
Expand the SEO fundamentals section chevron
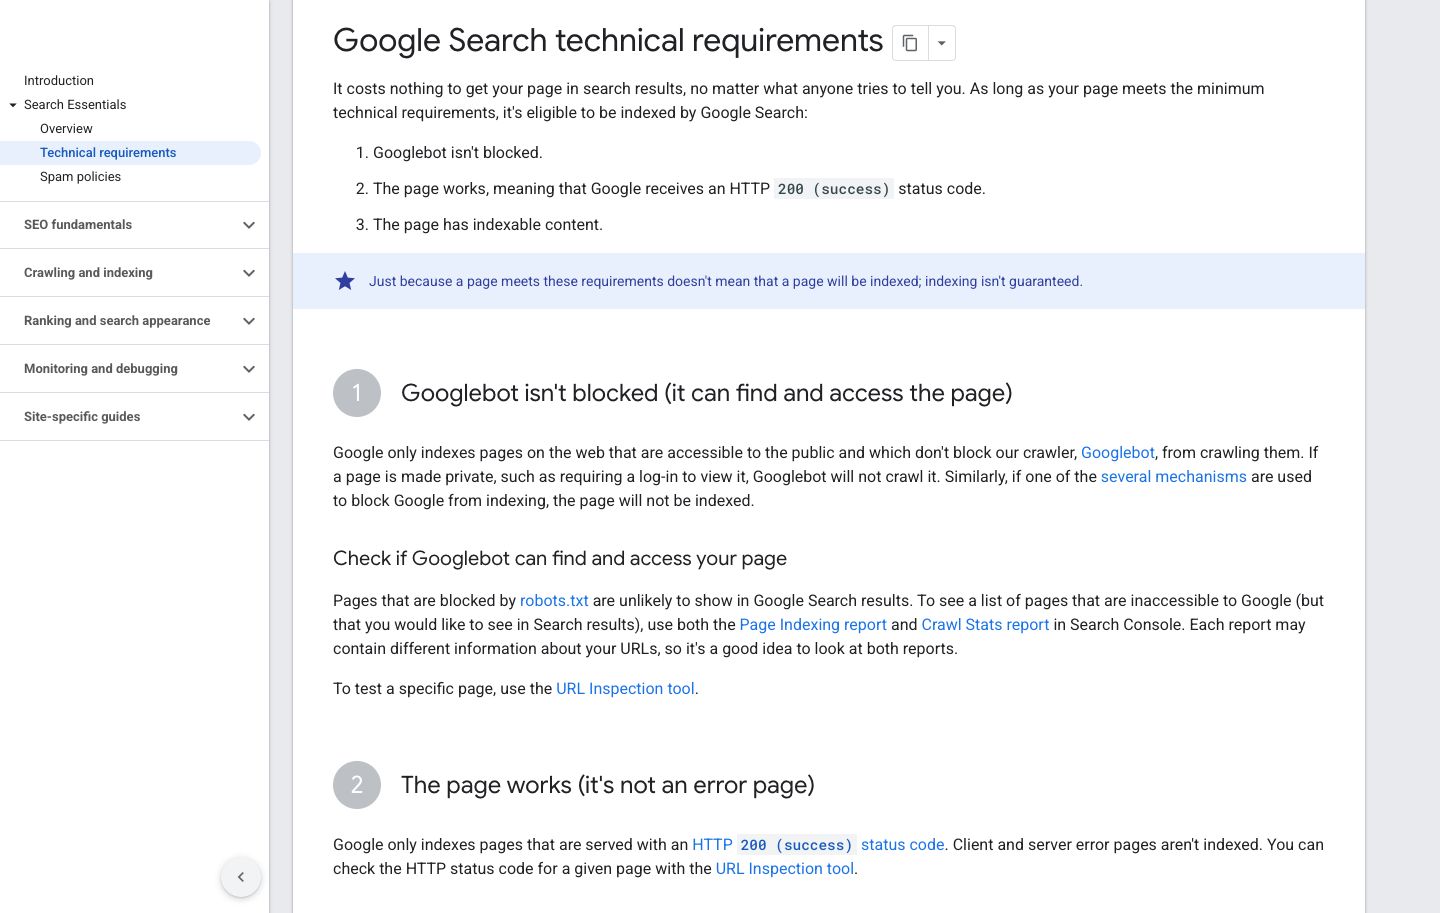coord(249,225)
